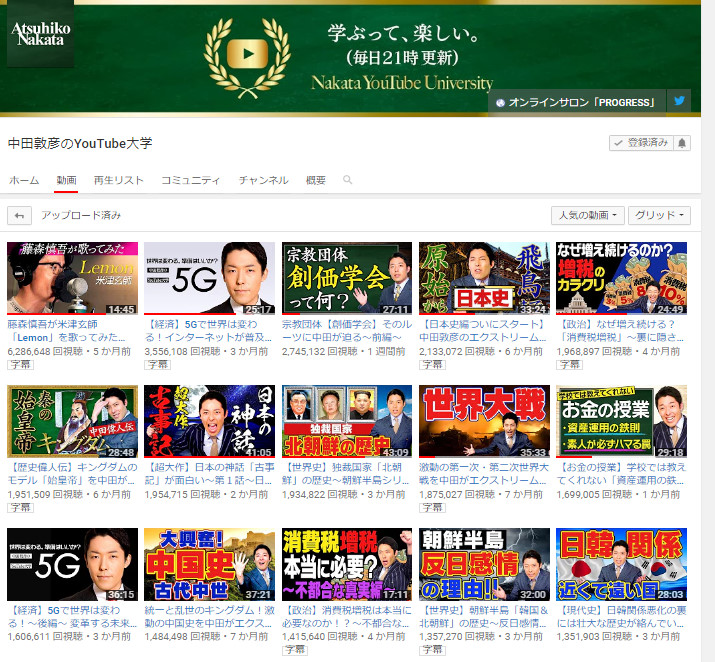
Task: Click title 【政治】なぜ増え続ける？「消費税増税」
Action: click(620, 331)
